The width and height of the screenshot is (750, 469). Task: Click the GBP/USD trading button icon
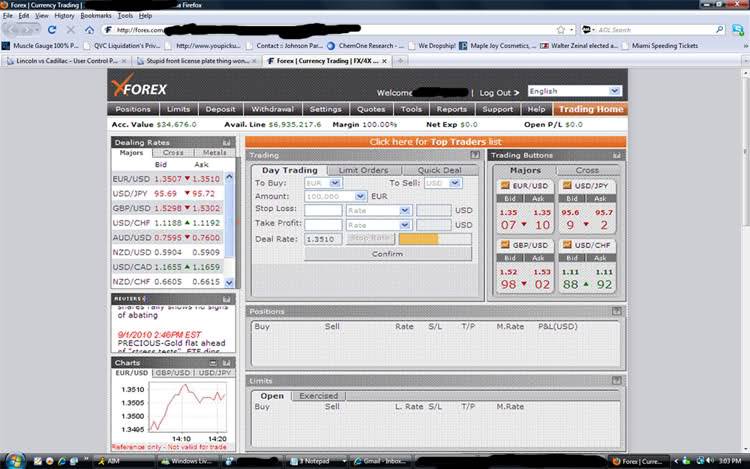(503, 245)
